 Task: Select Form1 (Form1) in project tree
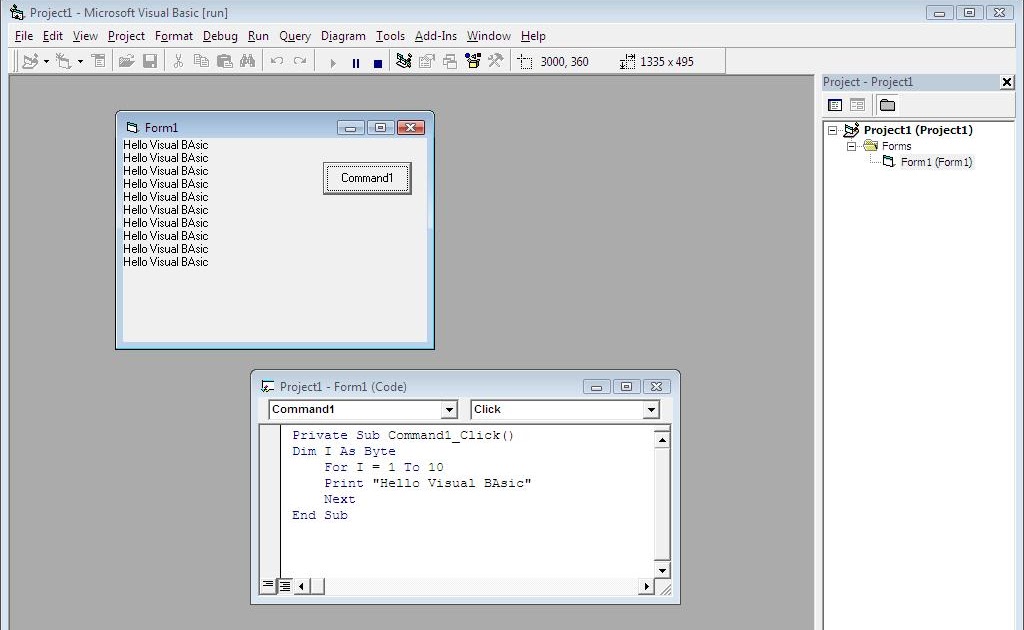coord(936,162)
